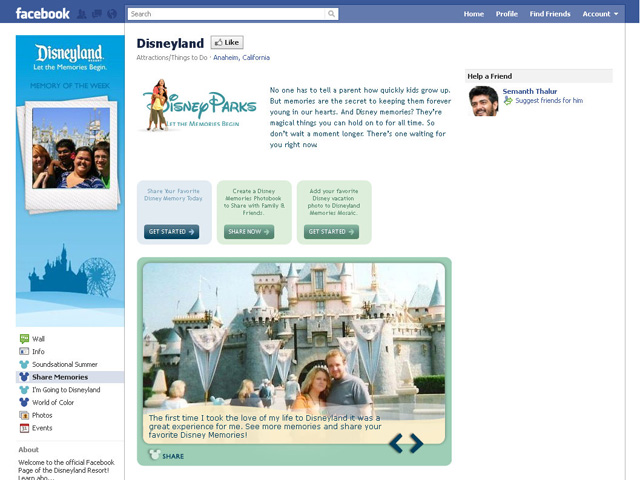Click the Photos icon in sidebar
Screen dimensions: 640x480
(24, 415)
